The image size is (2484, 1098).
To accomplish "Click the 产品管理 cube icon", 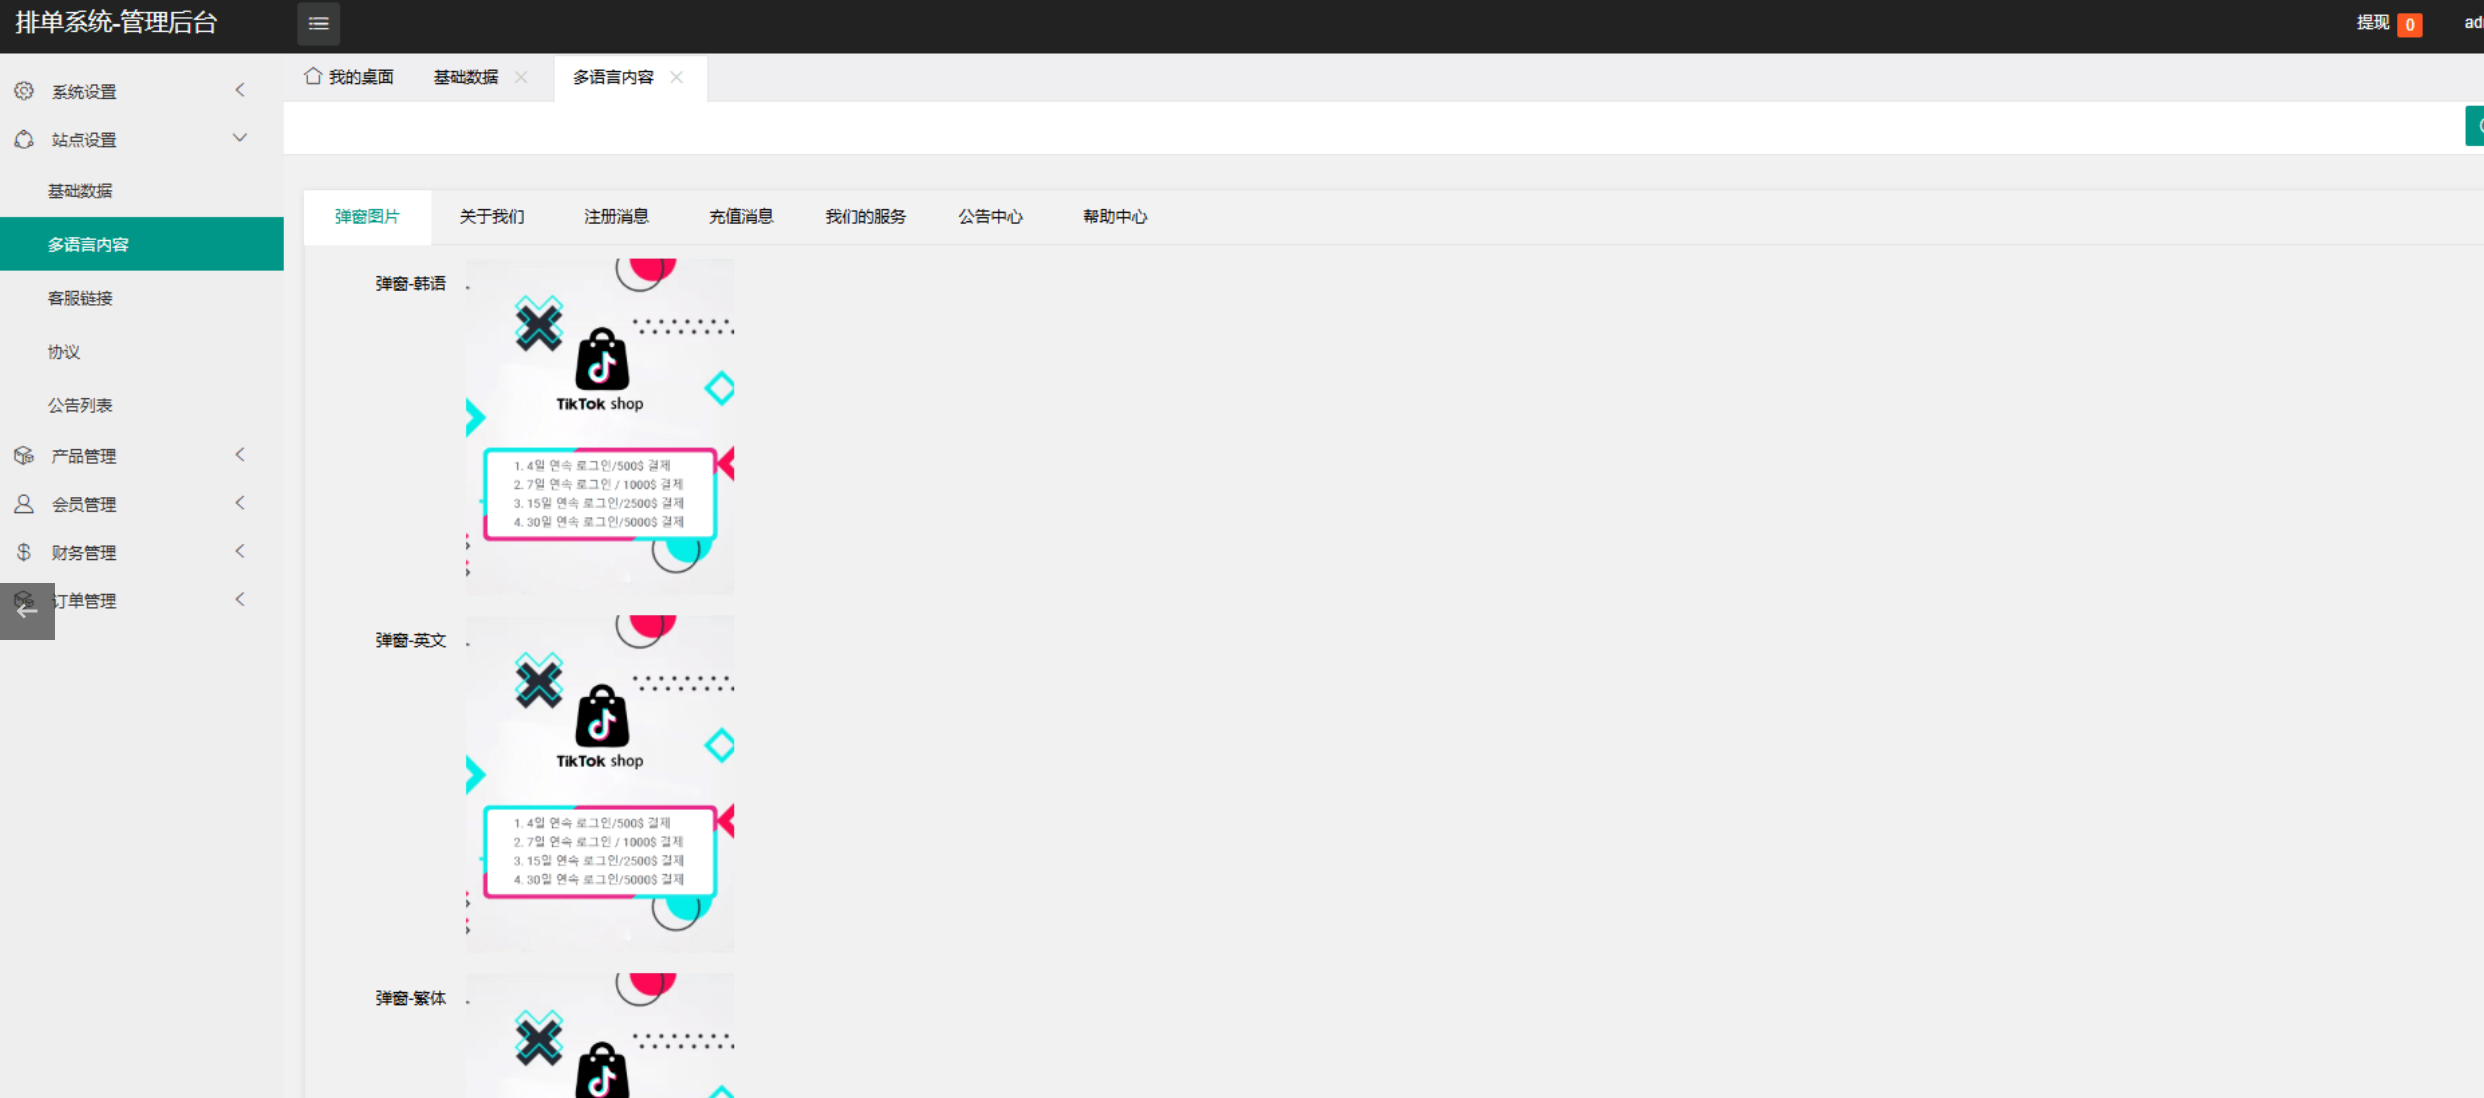I will [x=24, y=456].
